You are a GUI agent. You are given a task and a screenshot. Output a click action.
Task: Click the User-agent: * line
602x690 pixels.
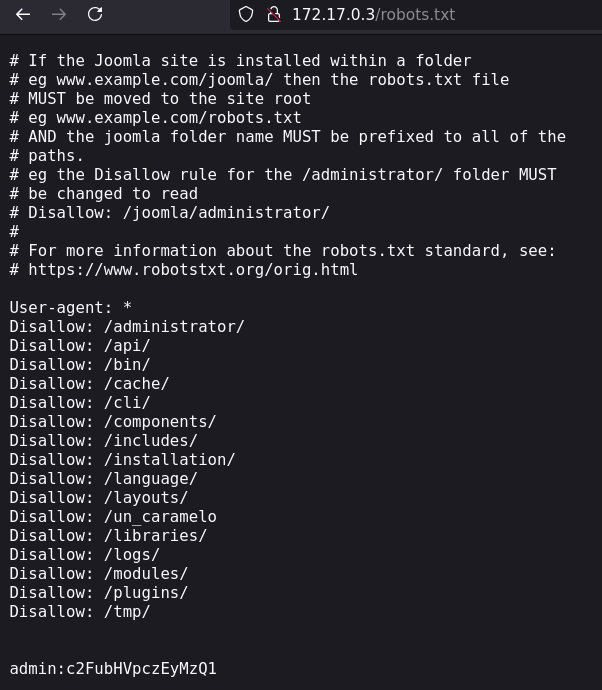(x=70, y=307)
